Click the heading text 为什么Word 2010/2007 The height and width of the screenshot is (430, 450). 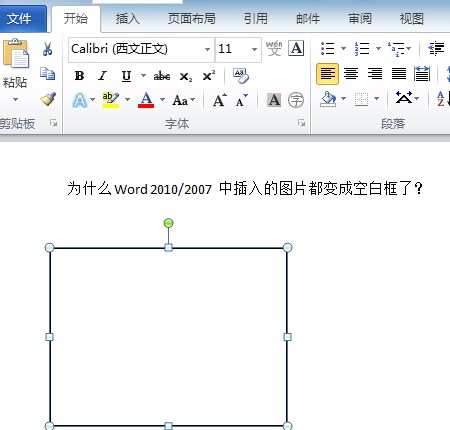(x=140, y=189)
